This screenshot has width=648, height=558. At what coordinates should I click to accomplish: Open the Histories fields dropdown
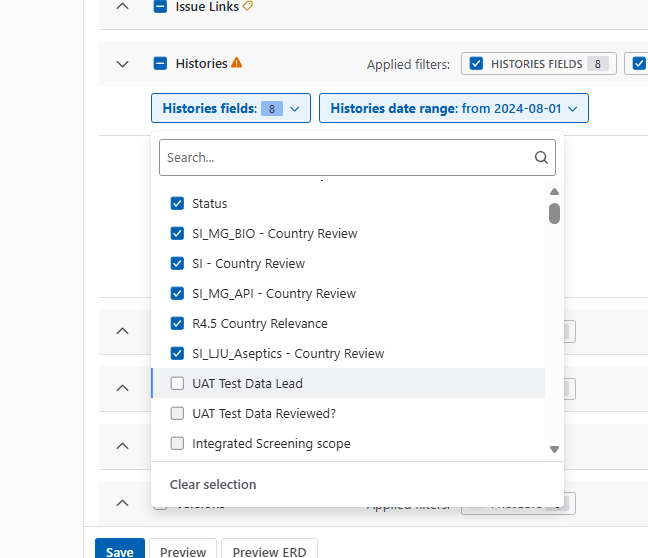click(231, 108)
